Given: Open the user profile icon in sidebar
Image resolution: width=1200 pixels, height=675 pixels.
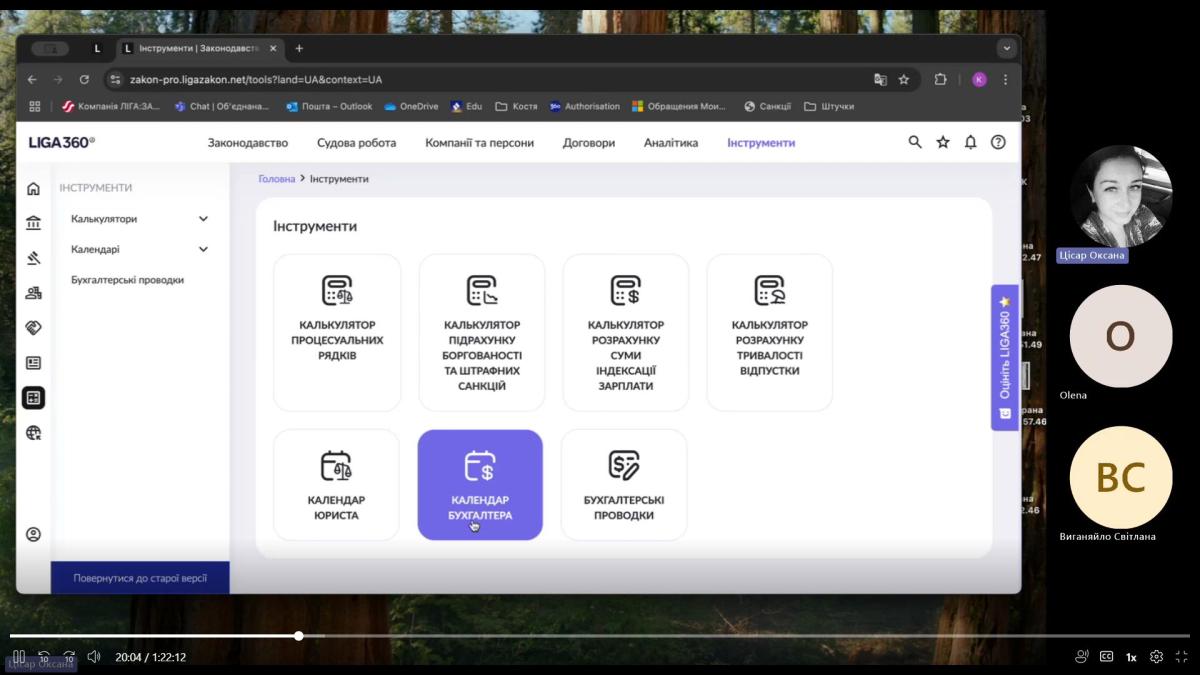Looking at the screenshot, I should coord(33,534).
